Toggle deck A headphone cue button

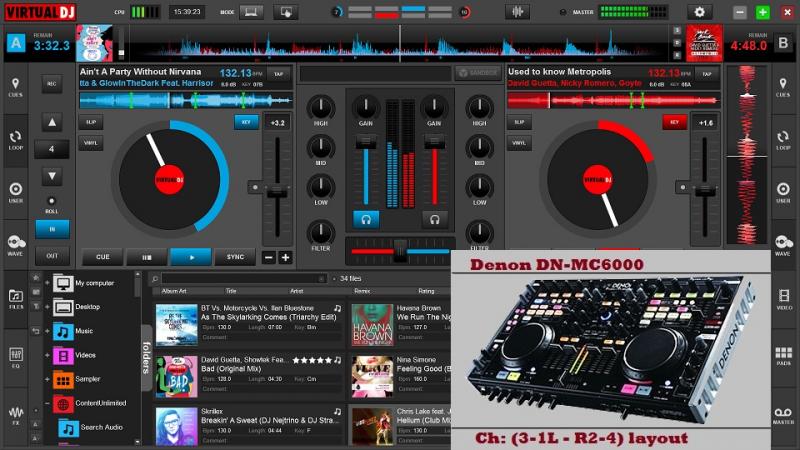pos(366,219)
